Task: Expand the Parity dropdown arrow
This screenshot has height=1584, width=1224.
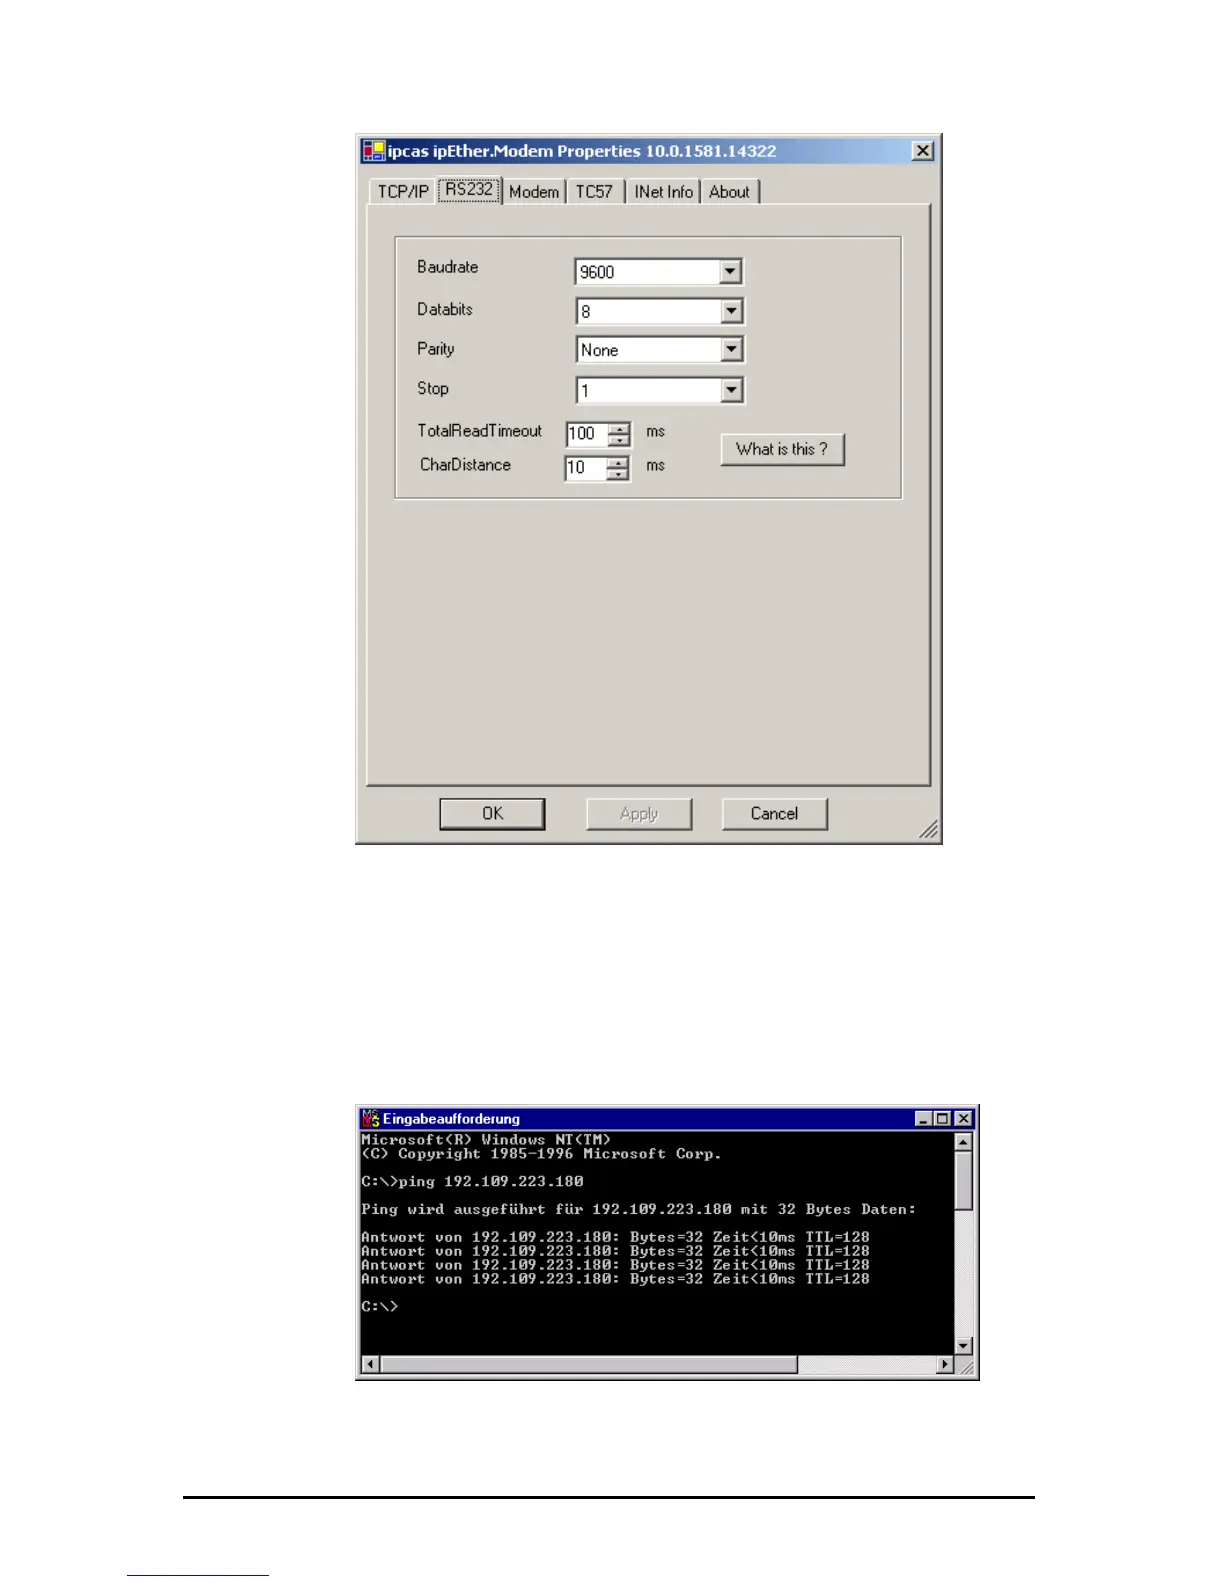Action: click(731, 349)
